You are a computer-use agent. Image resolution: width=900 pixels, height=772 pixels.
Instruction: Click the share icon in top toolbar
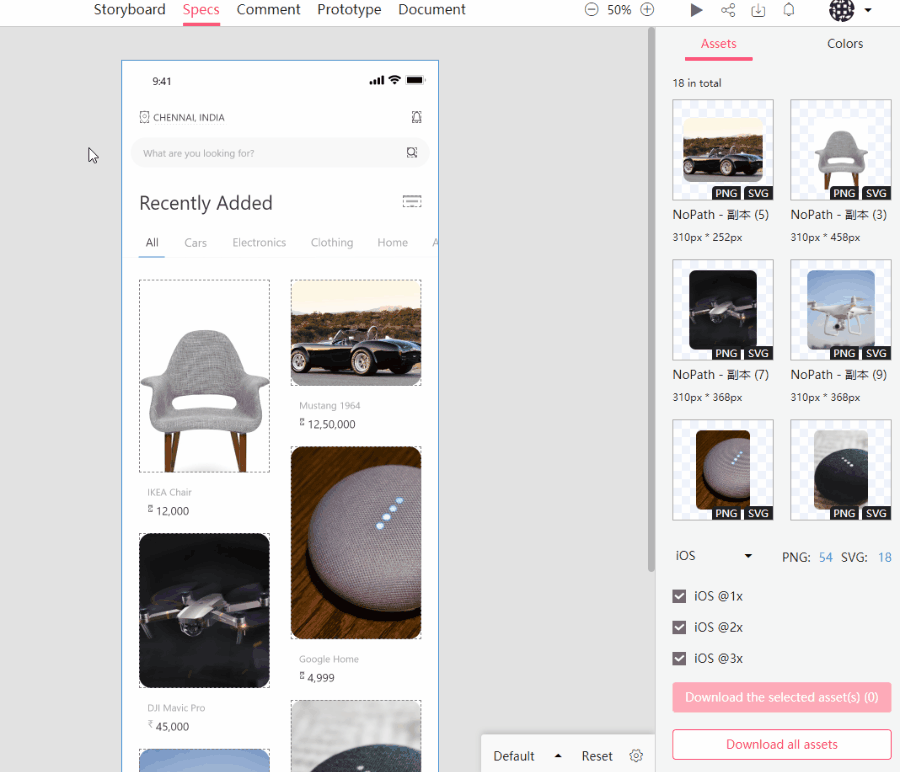[x=728, y=10]
